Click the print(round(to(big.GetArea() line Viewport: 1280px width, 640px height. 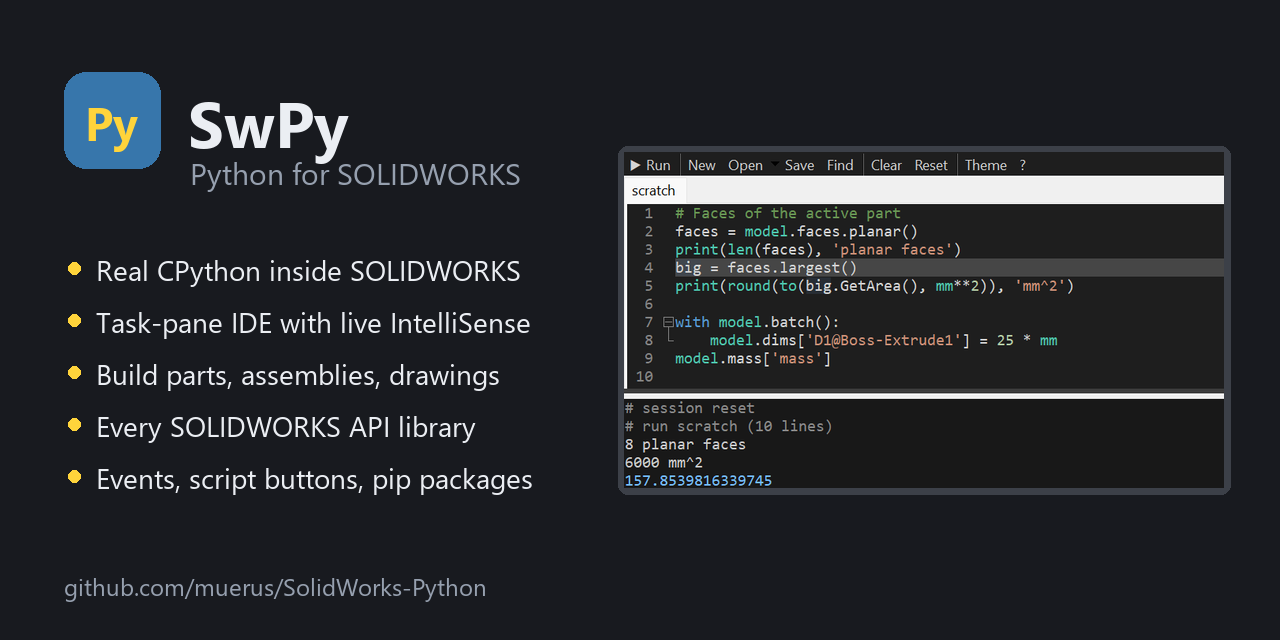(875, 286)
